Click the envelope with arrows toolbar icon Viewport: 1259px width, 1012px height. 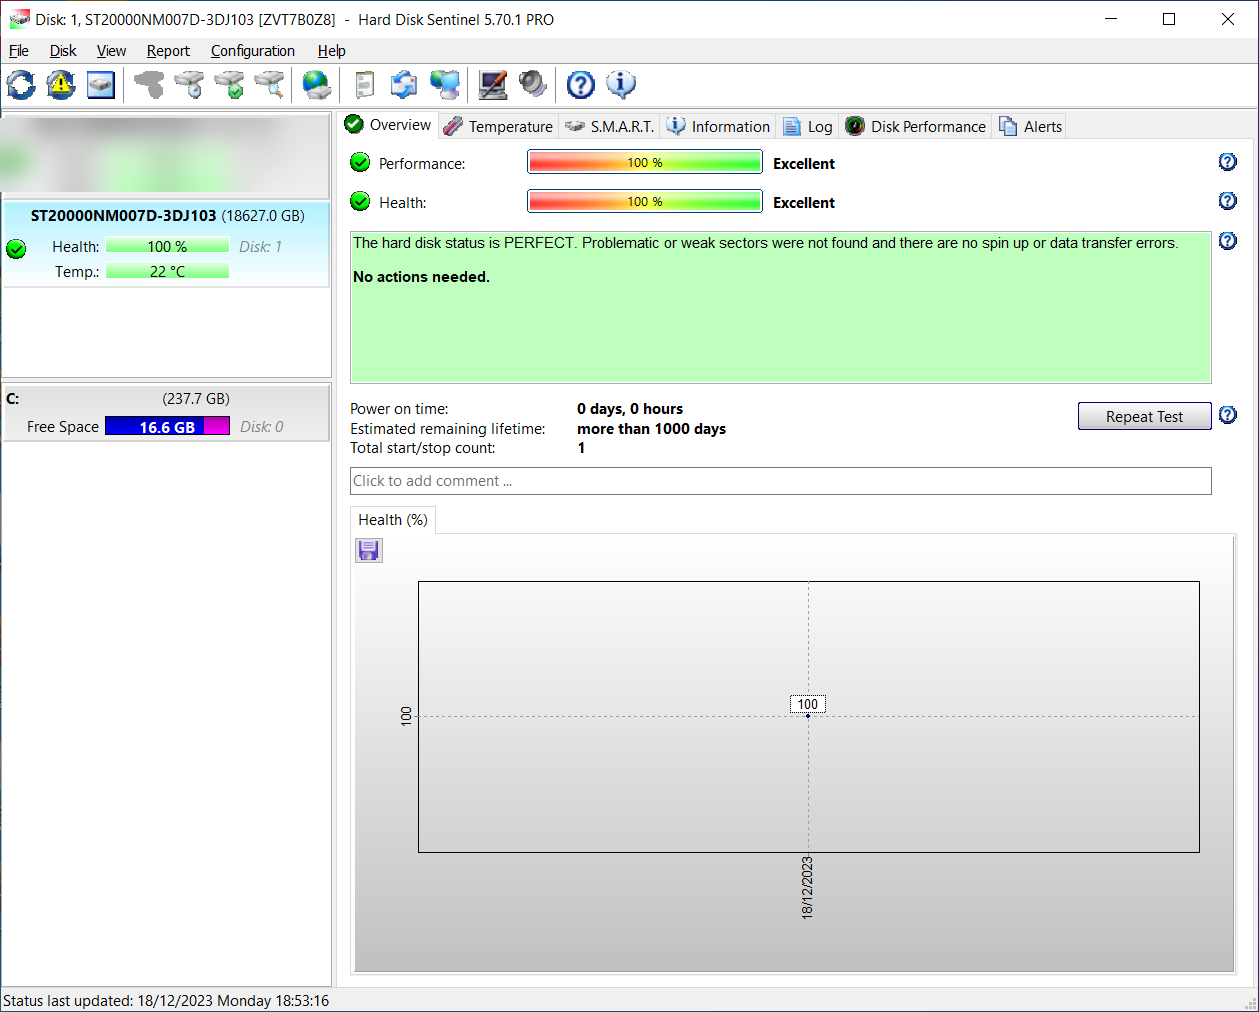click(404, 85)
